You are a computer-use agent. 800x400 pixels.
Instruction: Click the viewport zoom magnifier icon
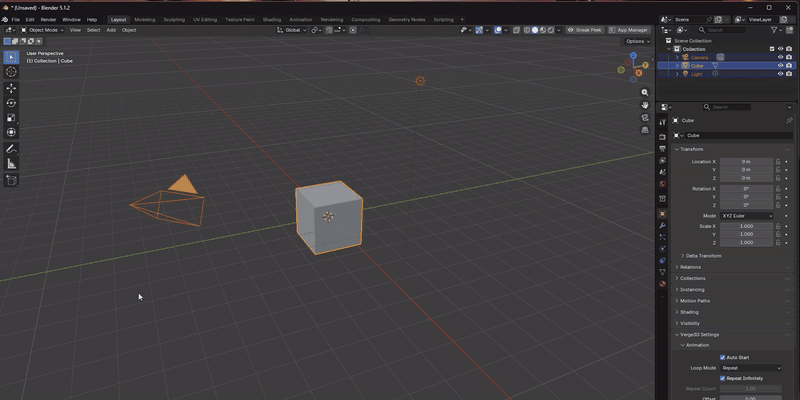point(645,93)
